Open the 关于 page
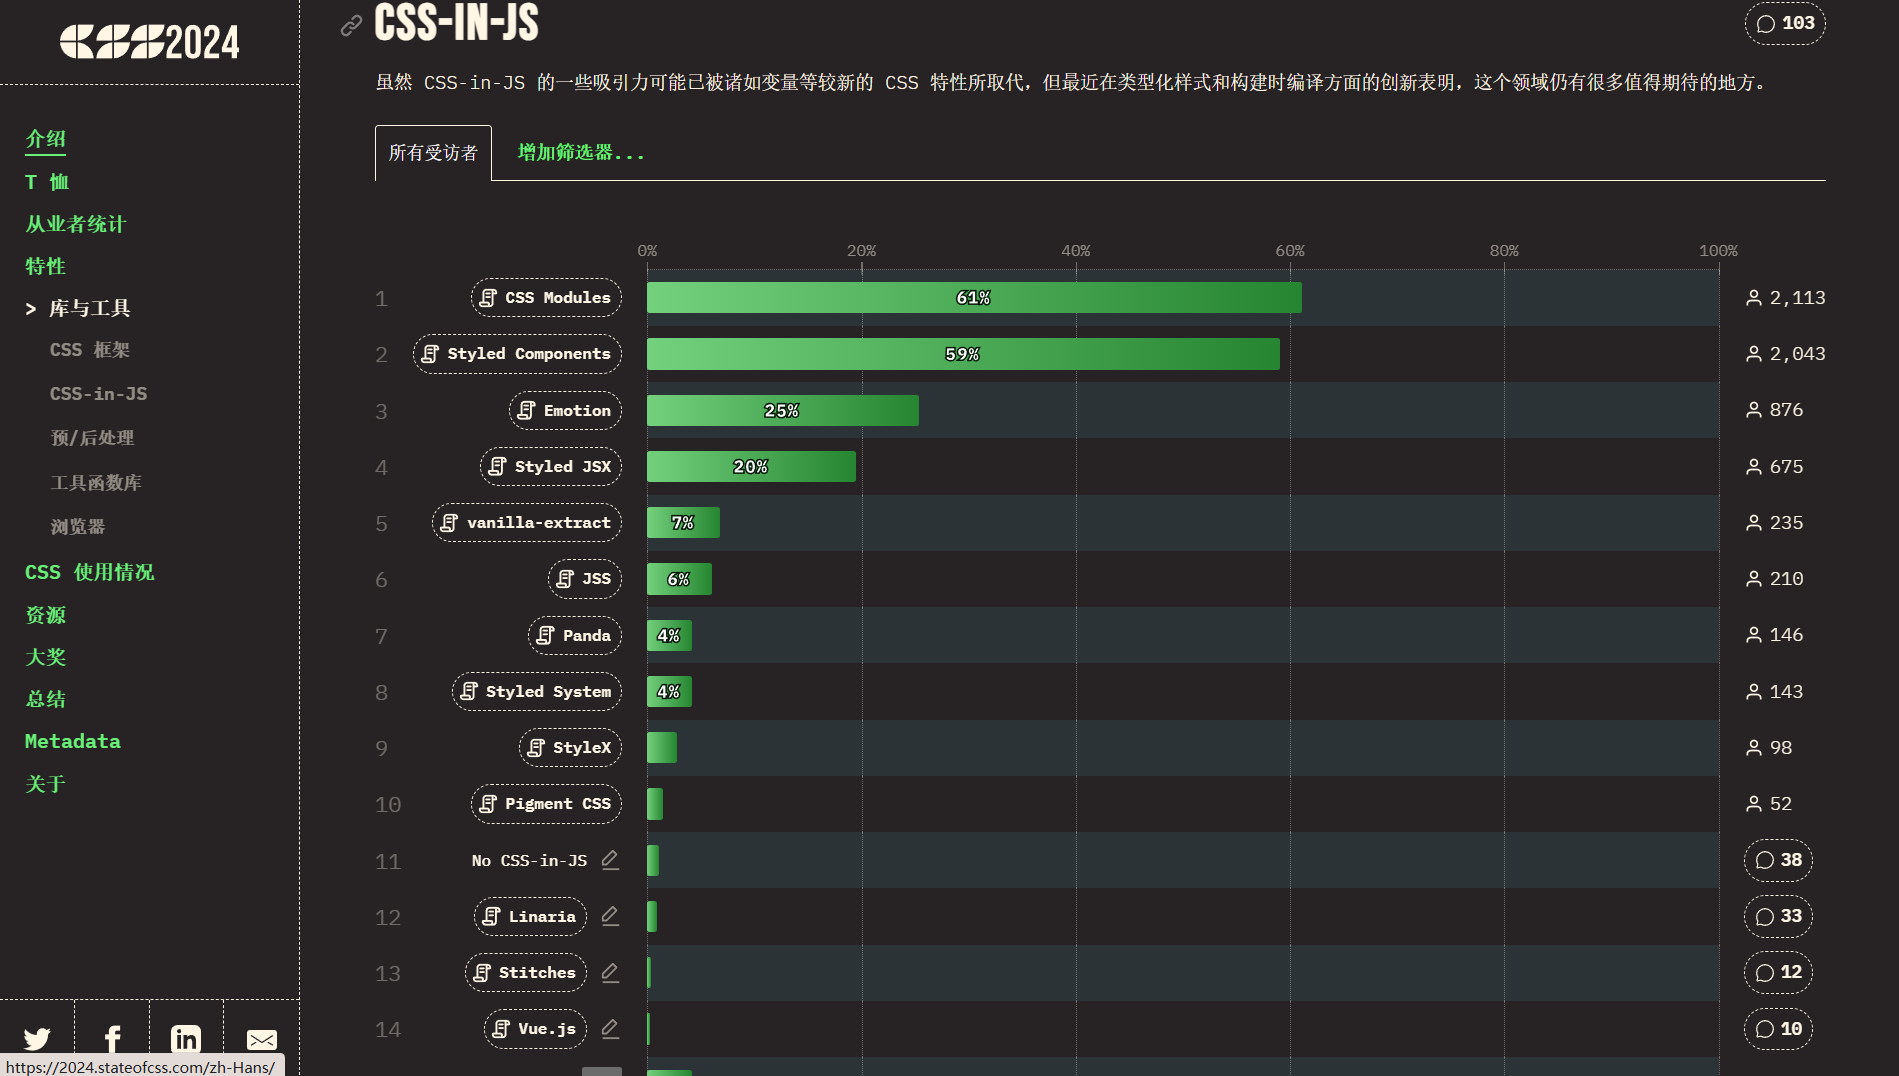Screen dimensions: 1899x1076 tap(45, 784)
